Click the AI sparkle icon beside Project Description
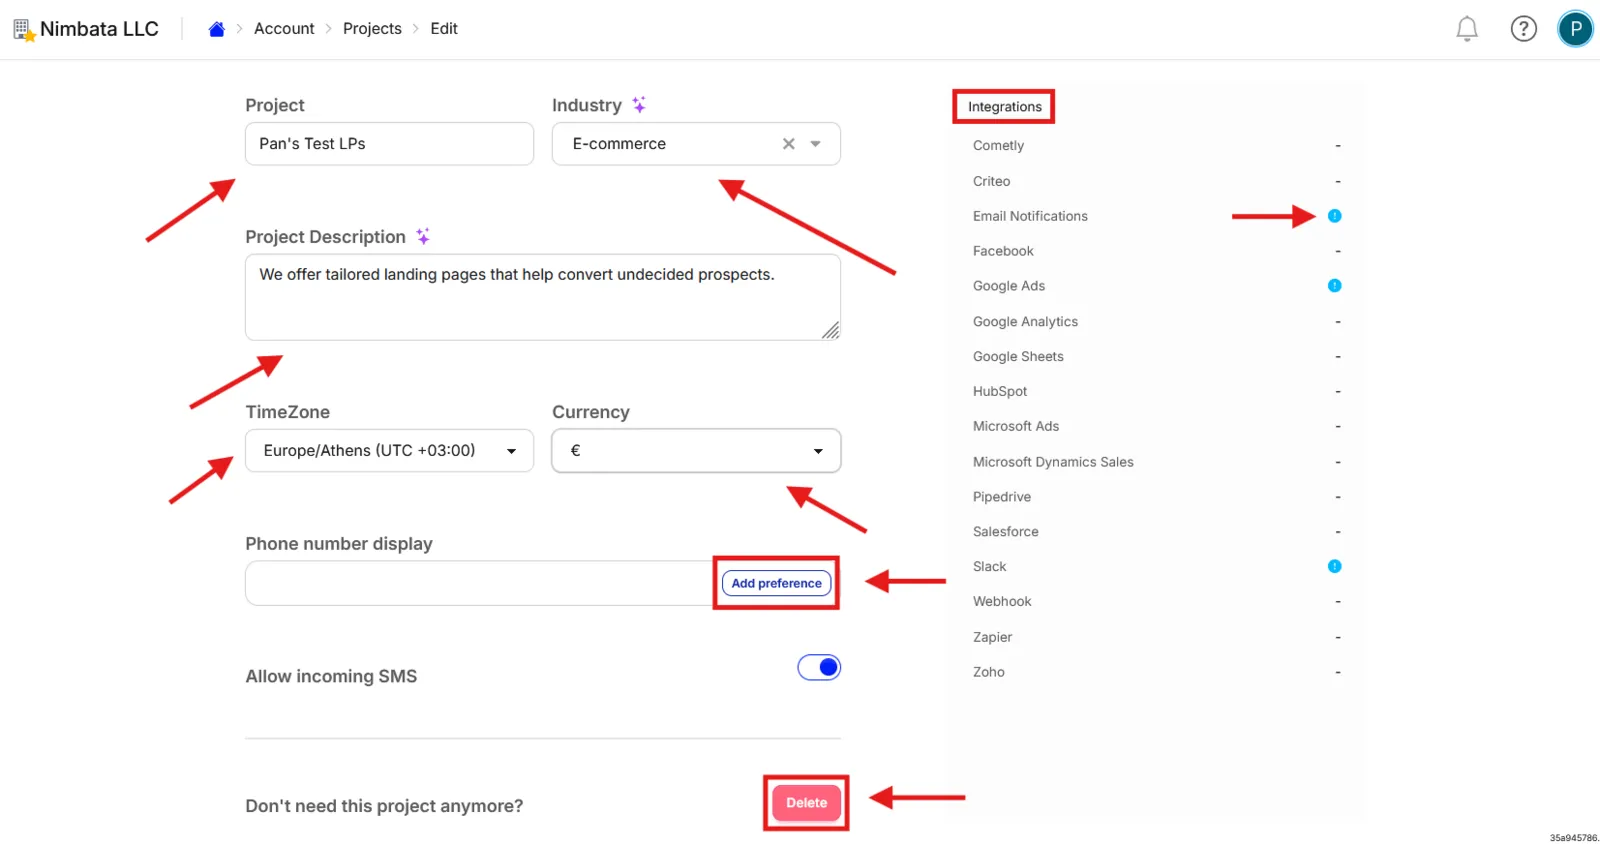The height and width of the screenshot is (844, 1600). 423,236
